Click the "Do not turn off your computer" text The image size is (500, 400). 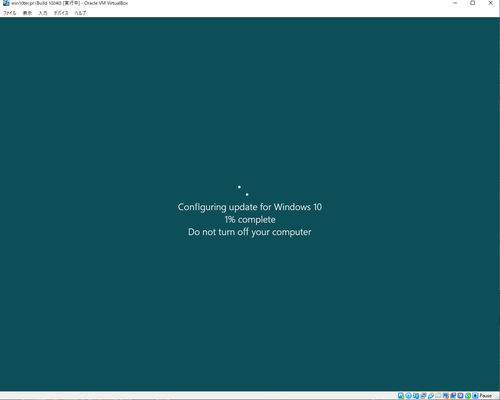250,232
